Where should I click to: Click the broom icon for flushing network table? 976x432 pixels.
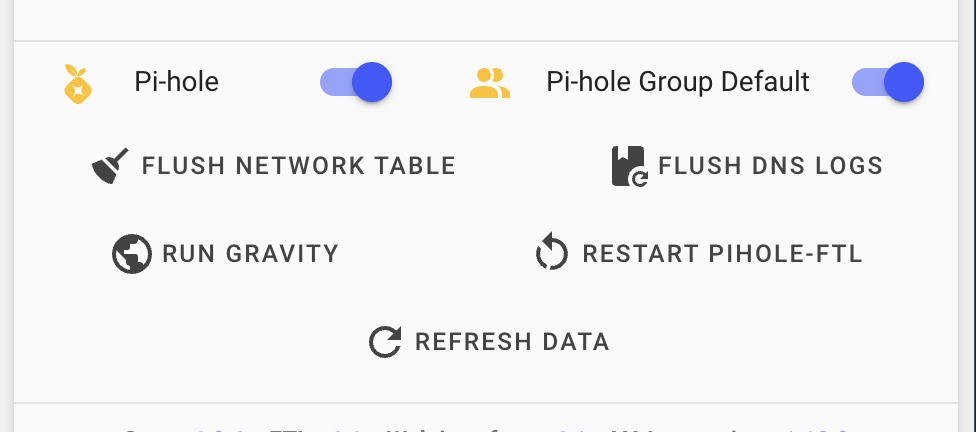click(111, 166)
